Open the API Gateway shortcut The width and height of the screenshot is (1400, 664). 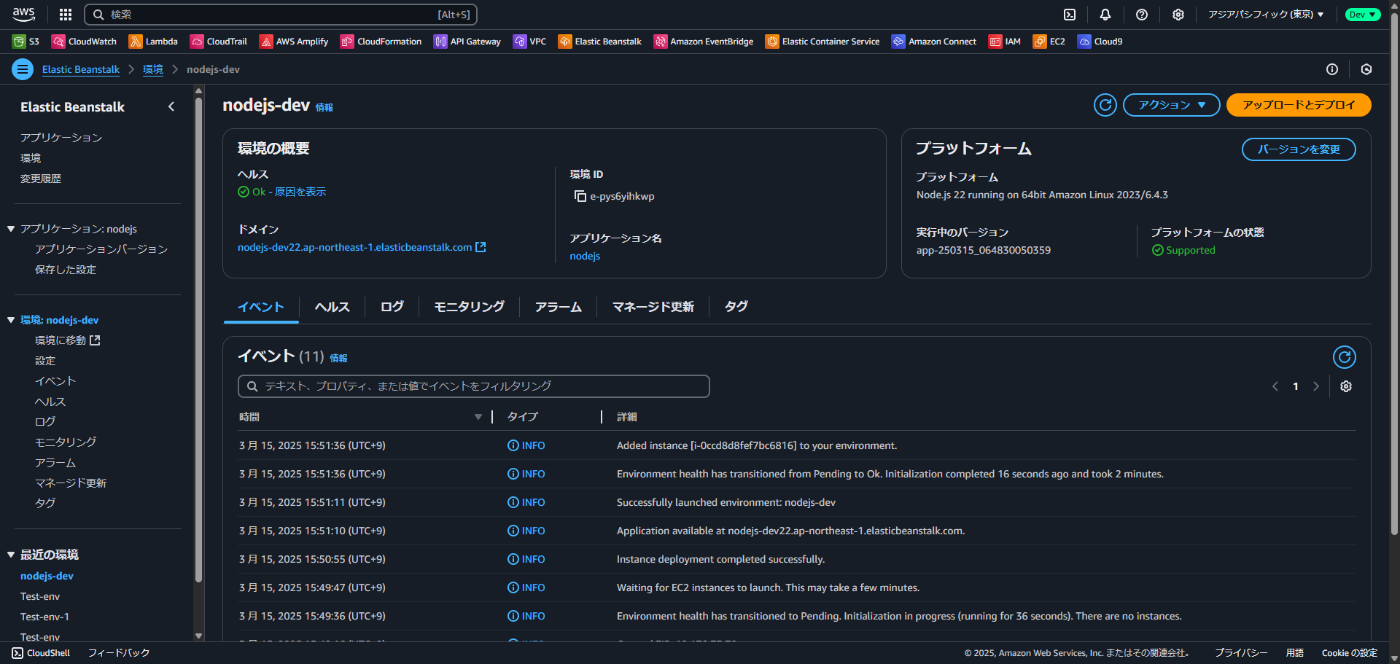coord(467,41)
